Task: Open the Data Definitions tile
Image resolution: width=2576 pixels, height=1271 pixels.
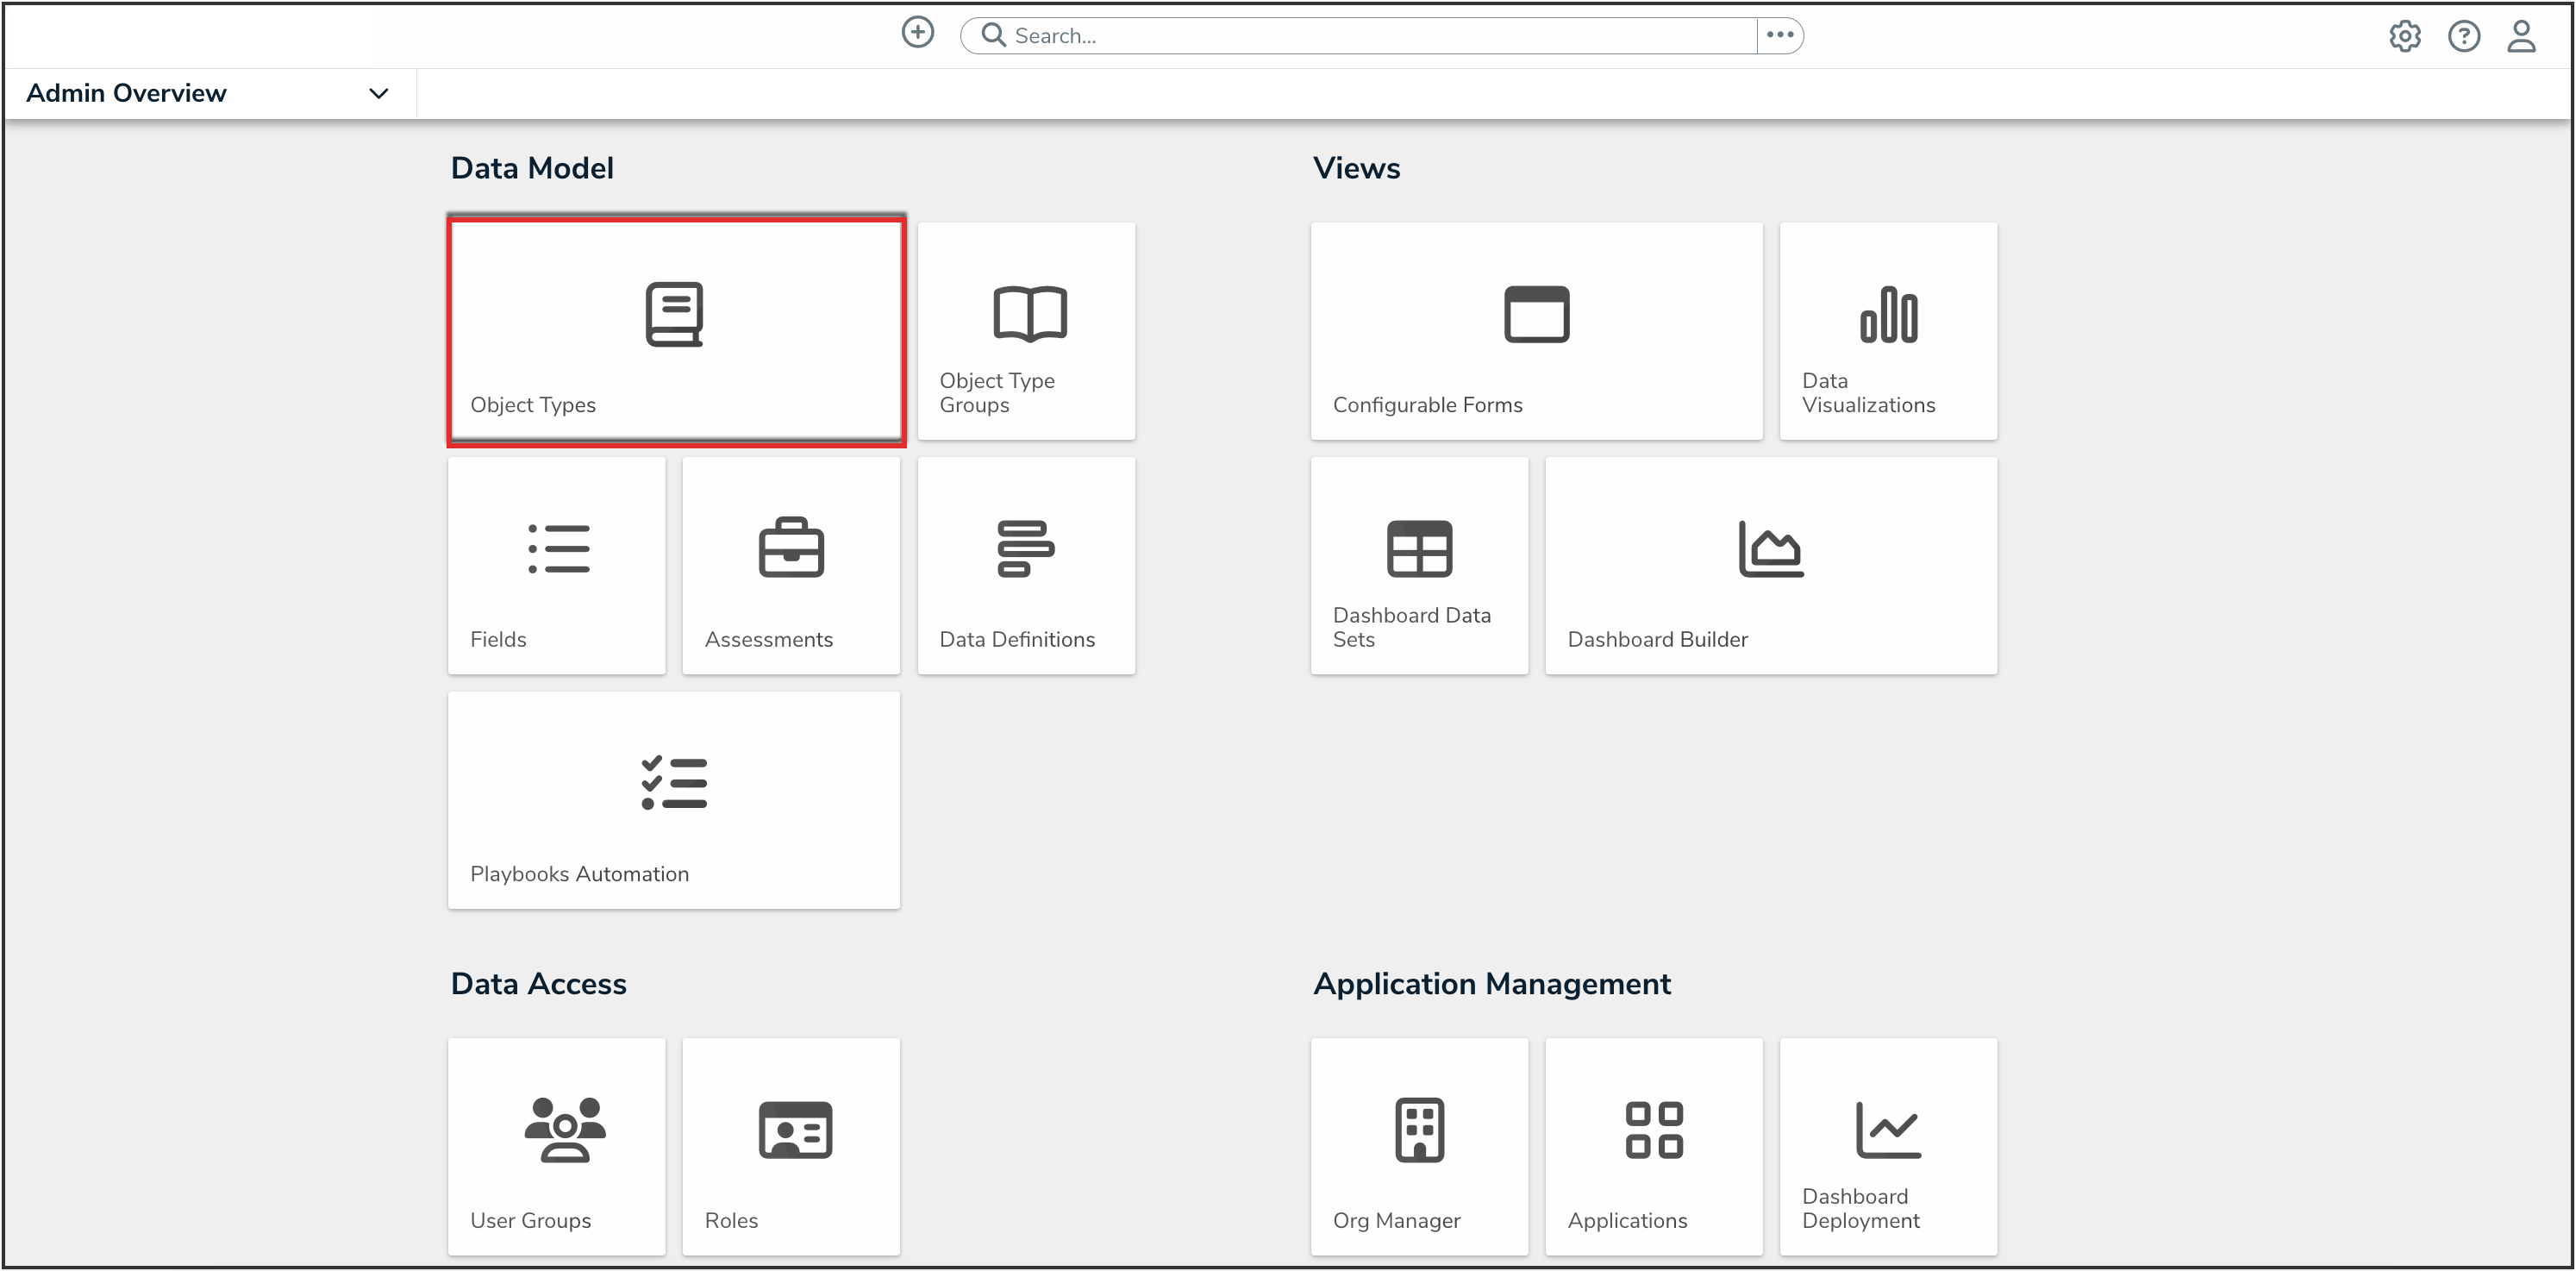Action: (1026, 566)
